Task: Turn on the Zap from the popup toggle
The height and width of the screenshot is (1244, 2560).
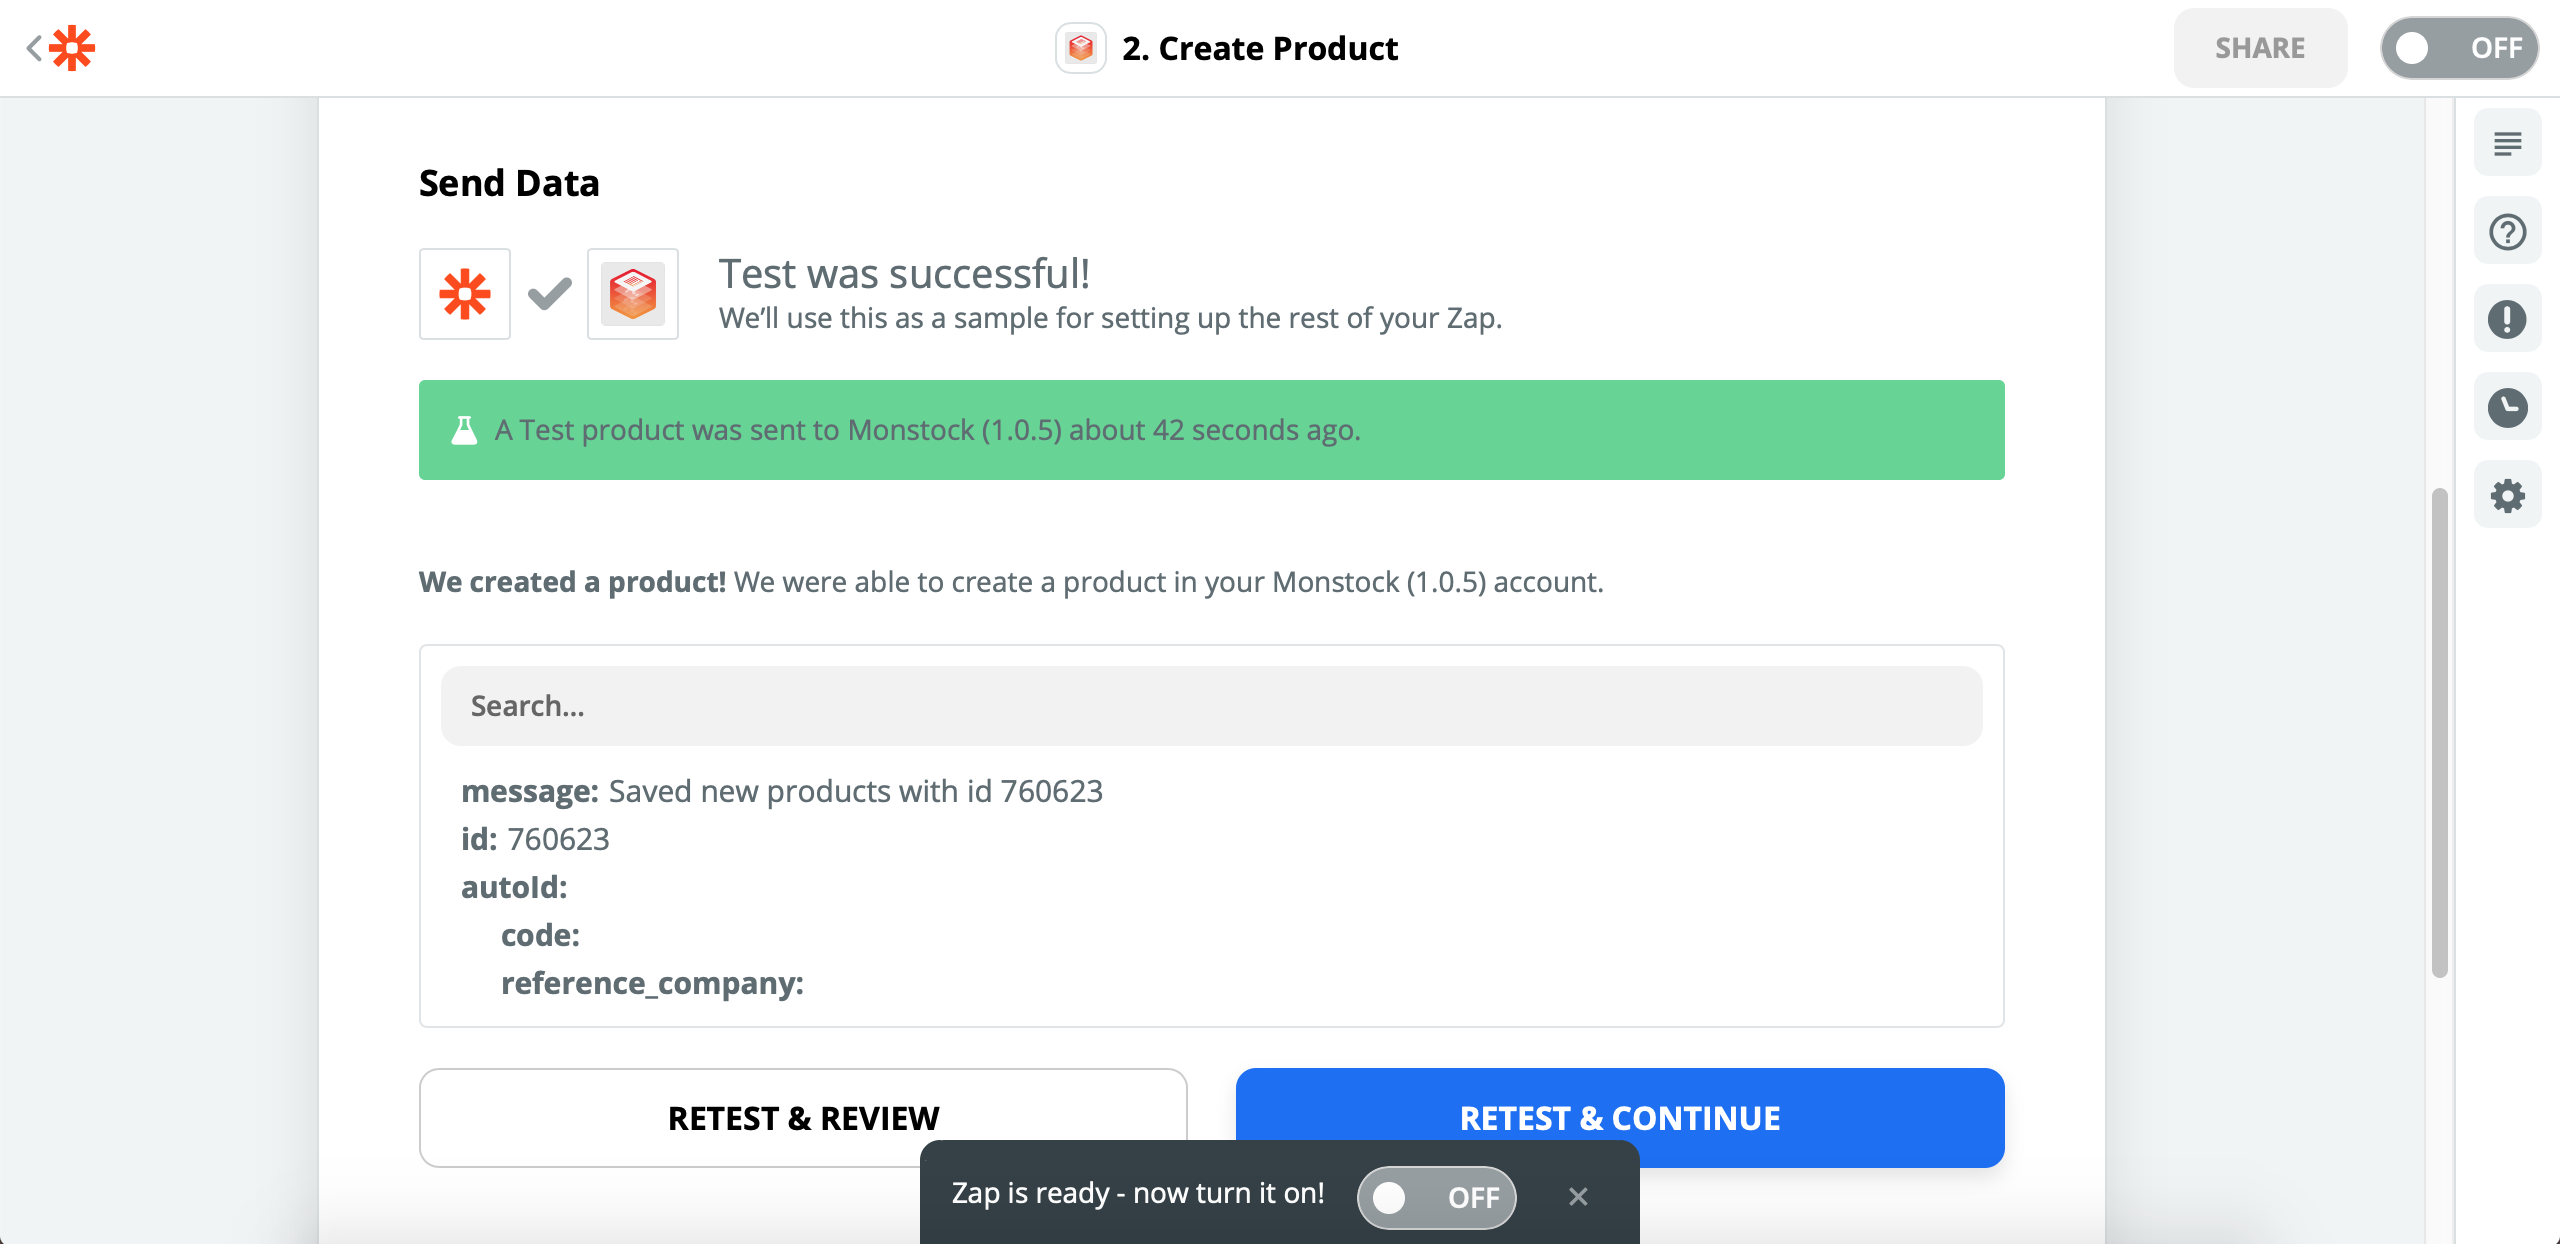Action: (1436, 1197)
